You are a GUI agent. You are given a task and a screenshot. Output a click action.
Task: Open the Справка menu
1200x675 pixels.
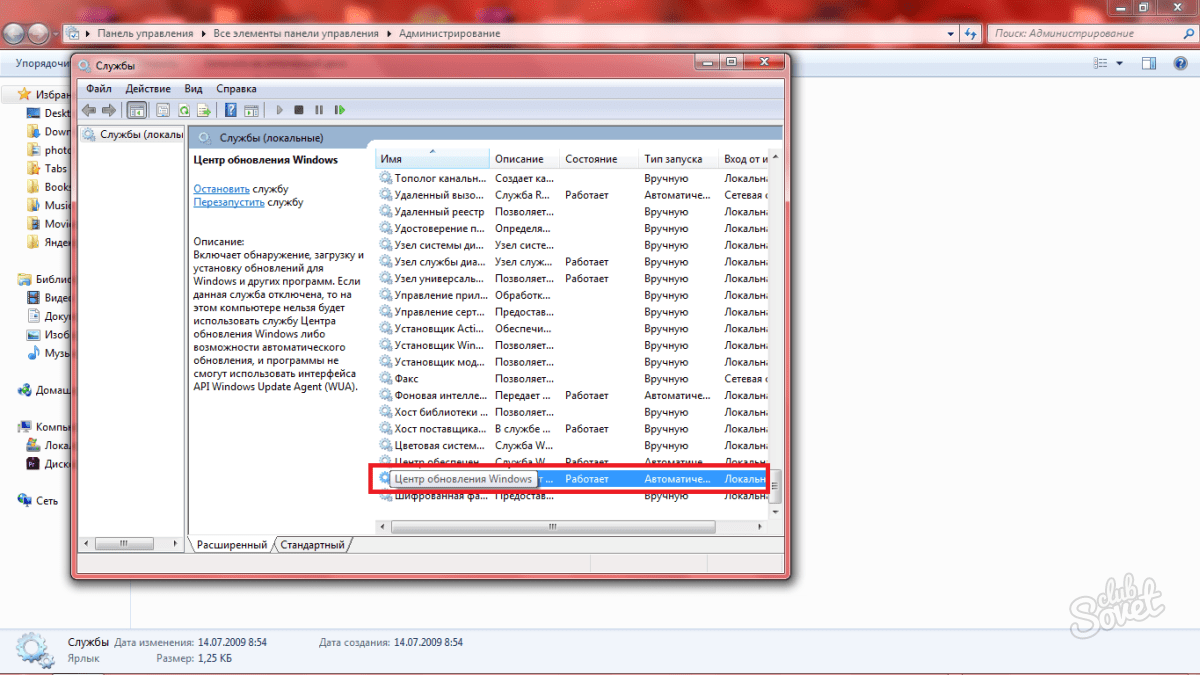click(236, 89)
